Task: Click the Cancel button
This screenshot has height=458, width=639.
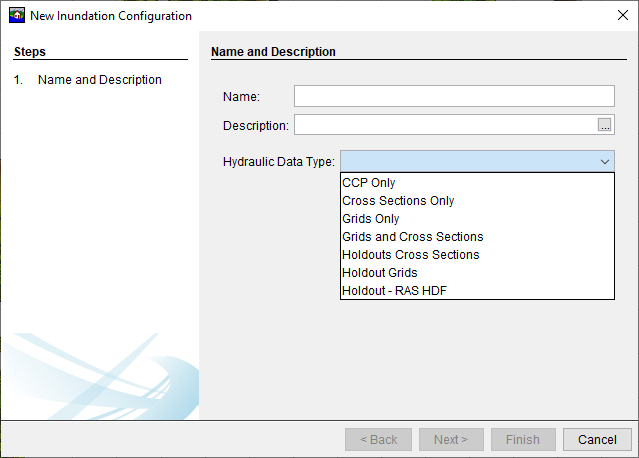Action: click(x=597, y=439)
